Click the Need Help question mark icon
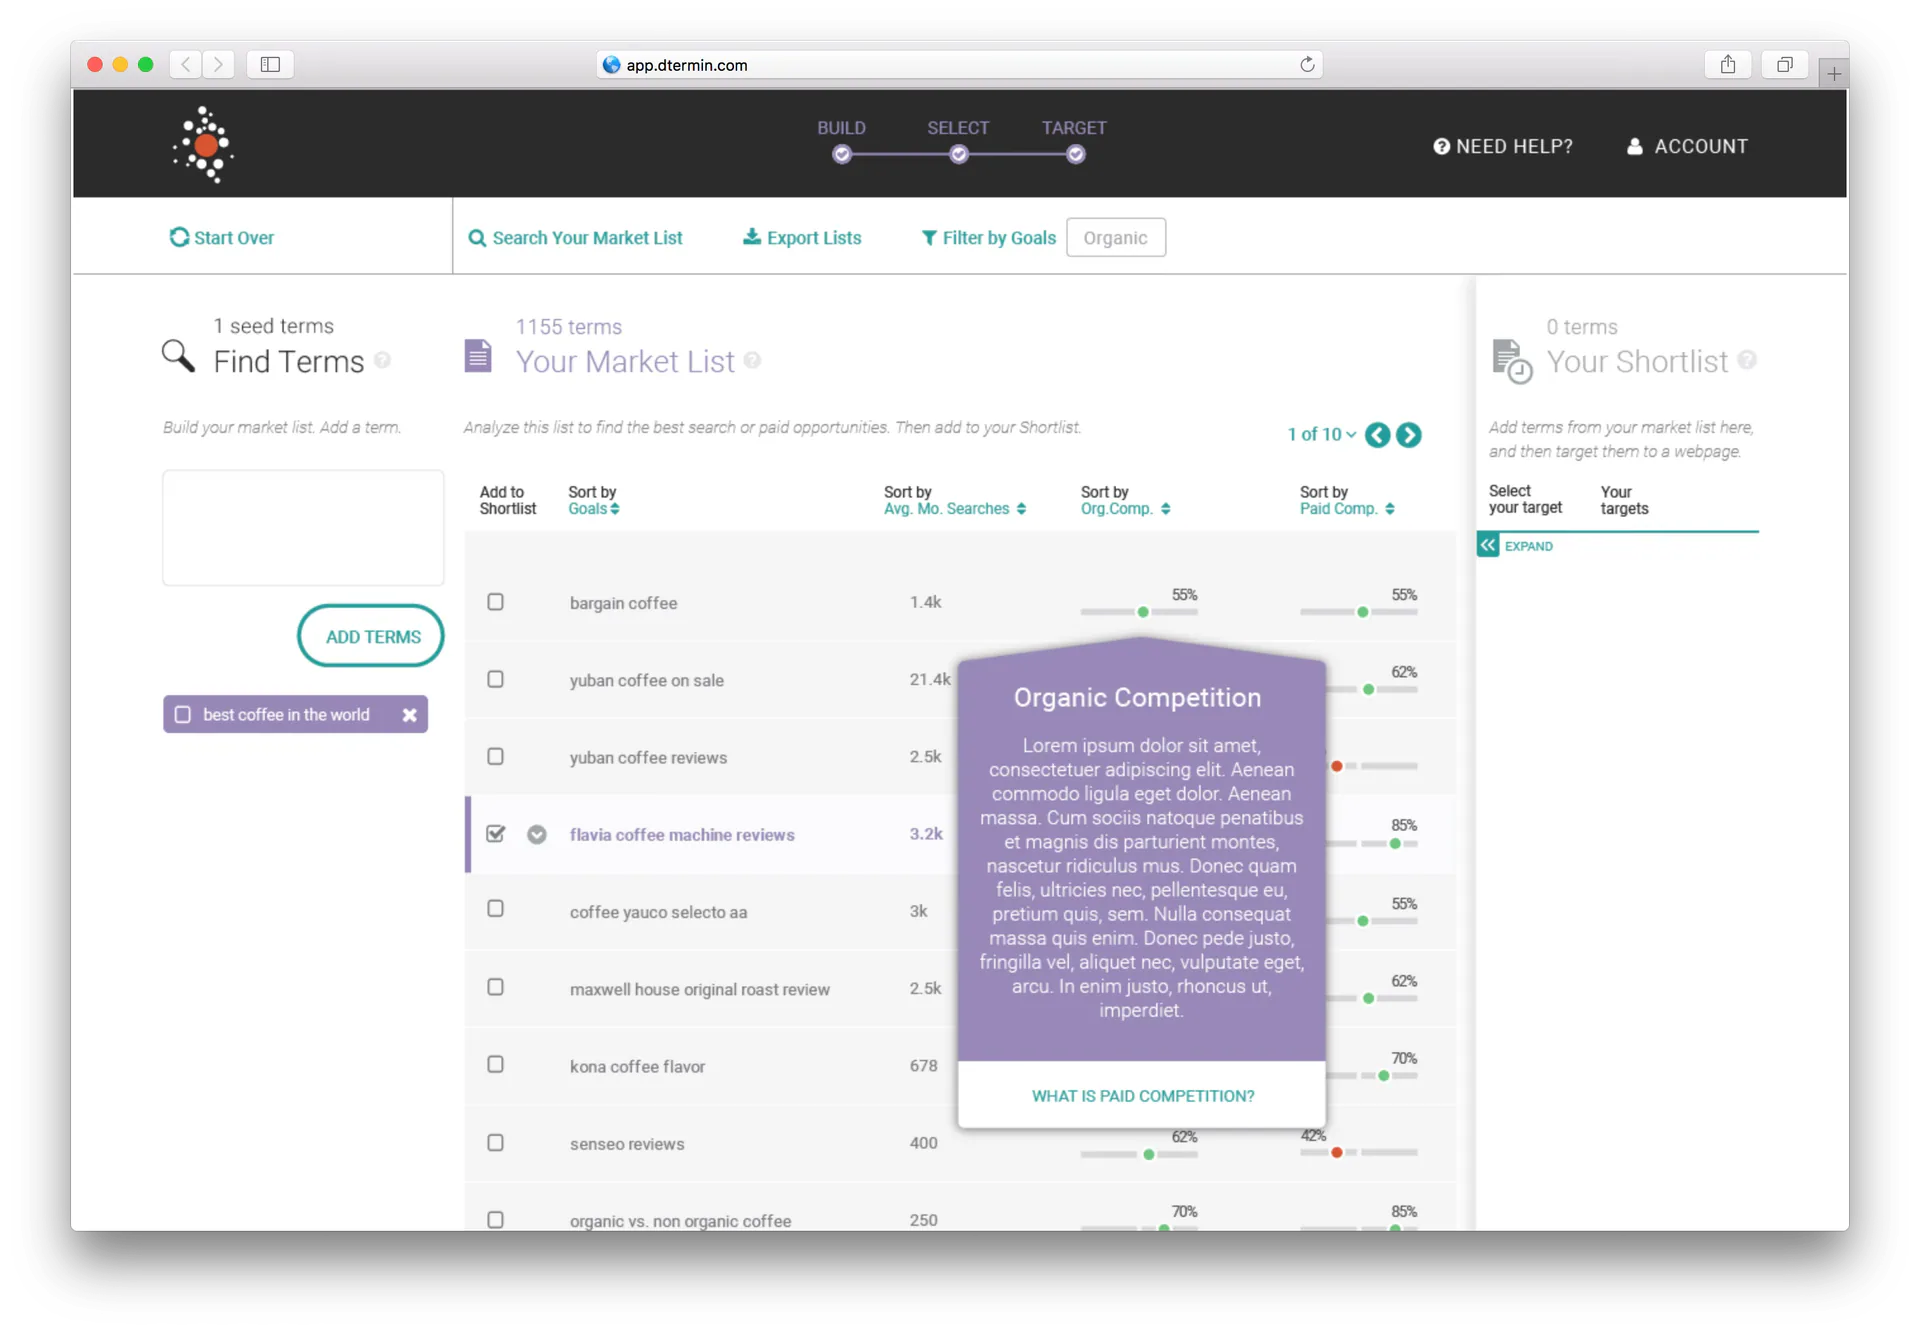 point(1441,146)
